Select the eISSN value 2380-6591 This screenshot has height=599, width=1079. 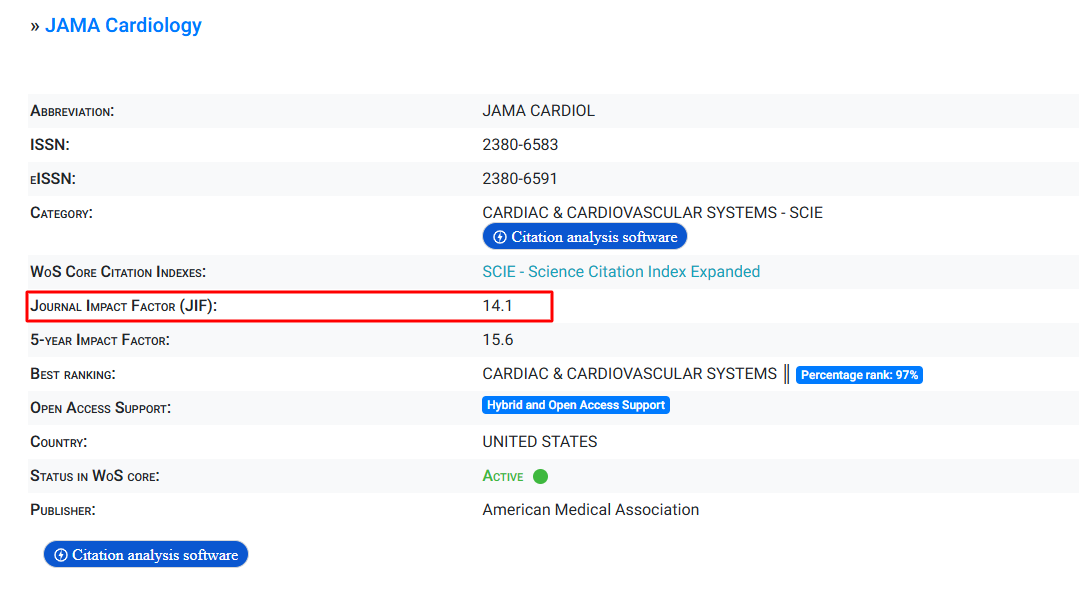point(520,179)
